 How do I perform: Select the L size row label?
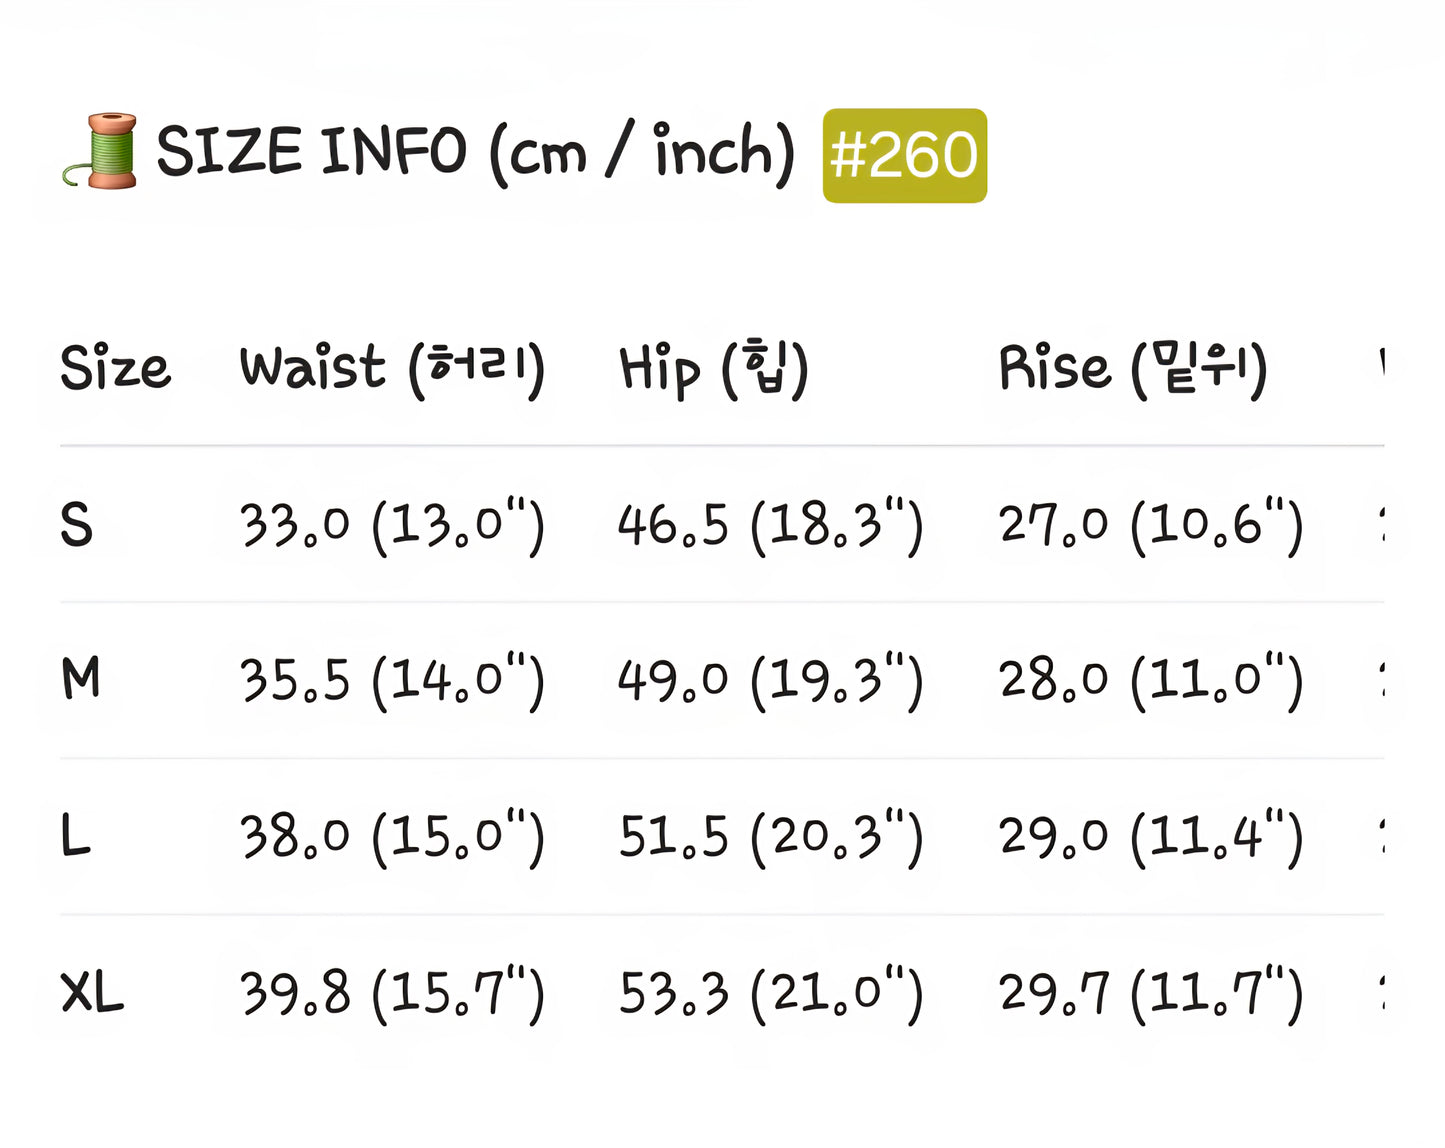[75, 836]
